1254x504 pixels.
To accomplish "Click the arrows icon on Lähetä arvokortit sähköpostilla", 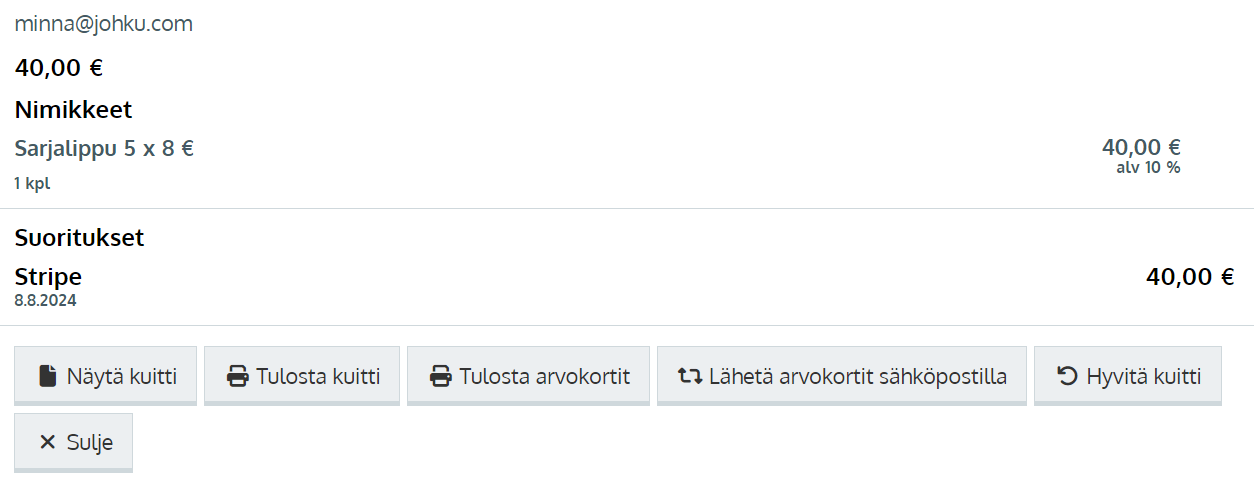I will pos(690,377).
